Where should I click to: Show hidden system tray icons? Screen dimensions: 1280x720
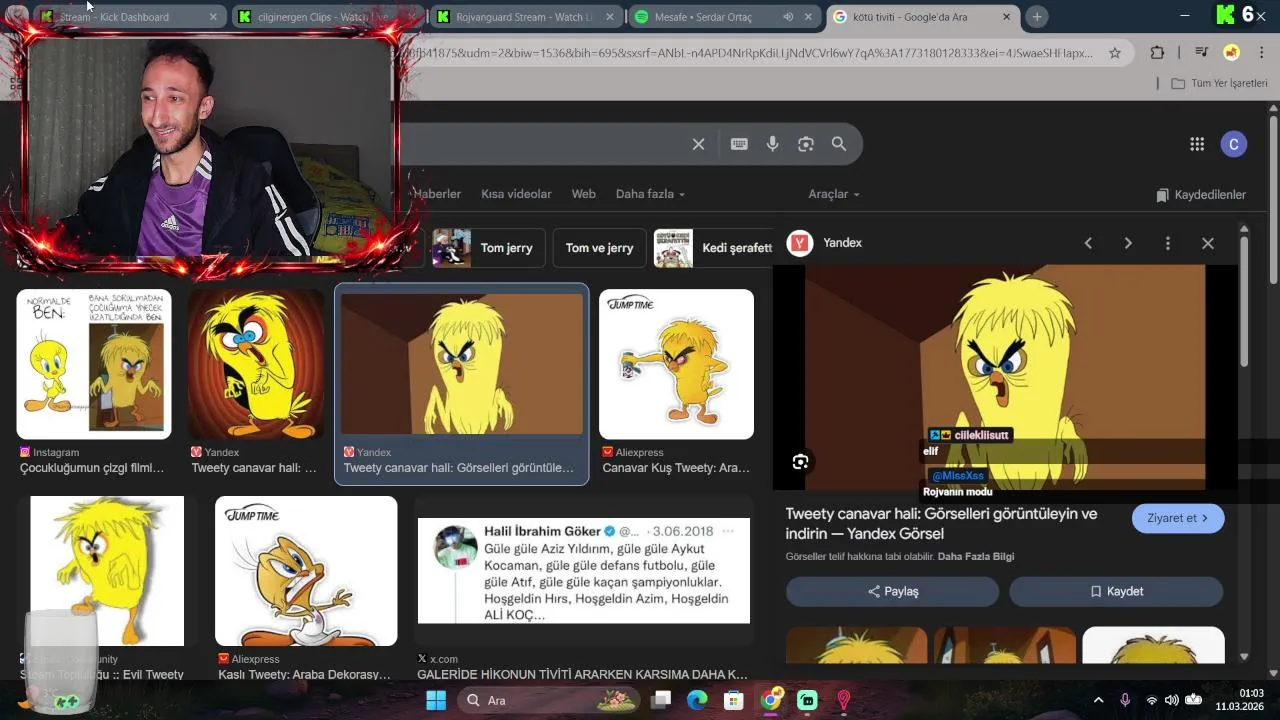pyautogui.click(x=1098, y=700)
